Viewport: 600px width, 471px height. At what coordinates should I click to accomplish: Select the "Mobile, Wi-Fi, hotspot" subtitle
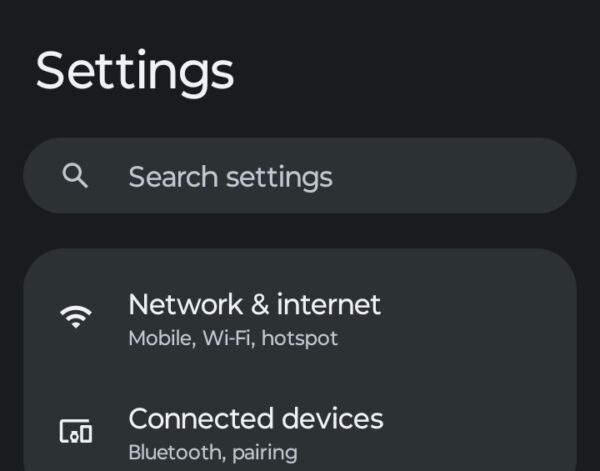click(233, 338)
